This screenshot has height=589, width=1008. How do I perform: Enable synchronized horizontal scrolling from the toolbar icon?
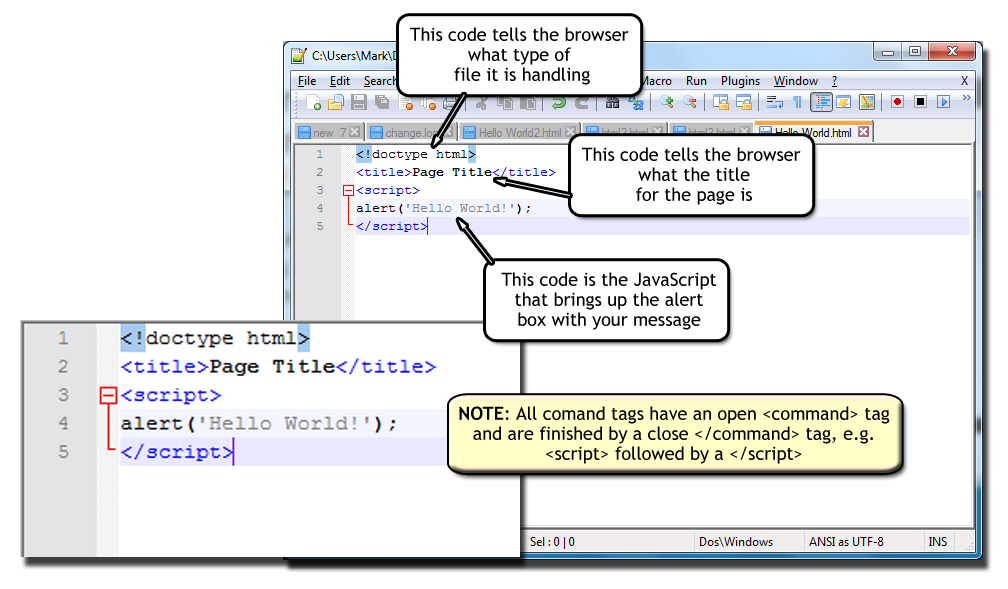pos(744,102)
